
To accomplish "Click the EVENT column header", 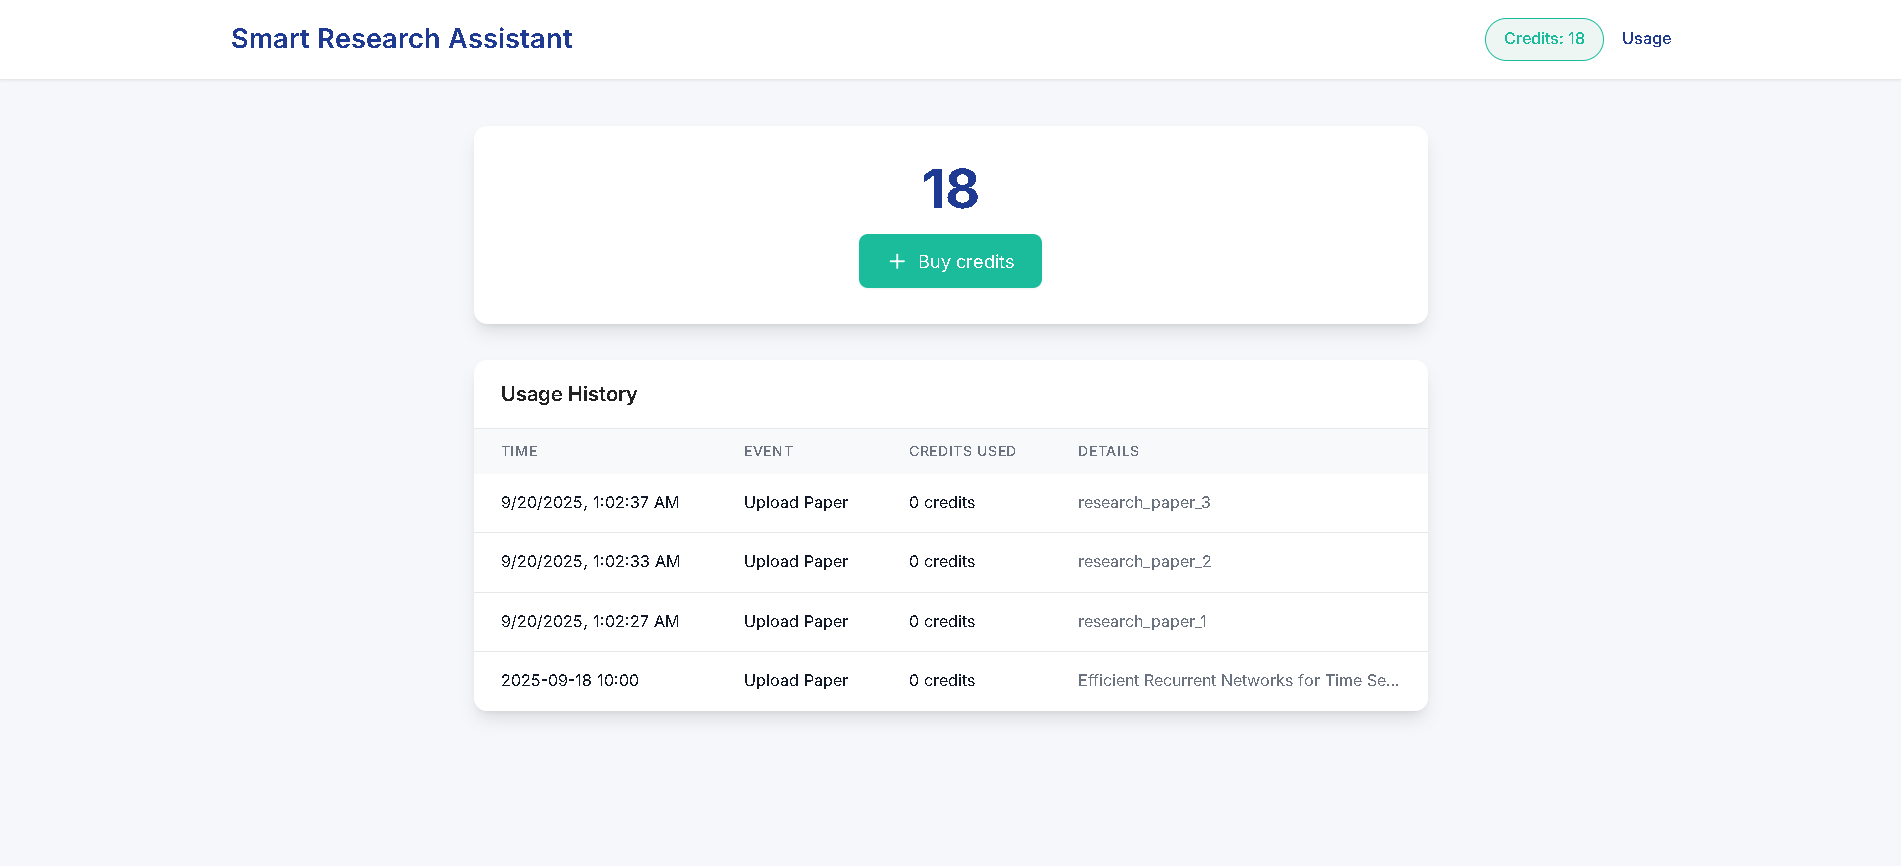I will pyautogui.click(x=768, y=451).
